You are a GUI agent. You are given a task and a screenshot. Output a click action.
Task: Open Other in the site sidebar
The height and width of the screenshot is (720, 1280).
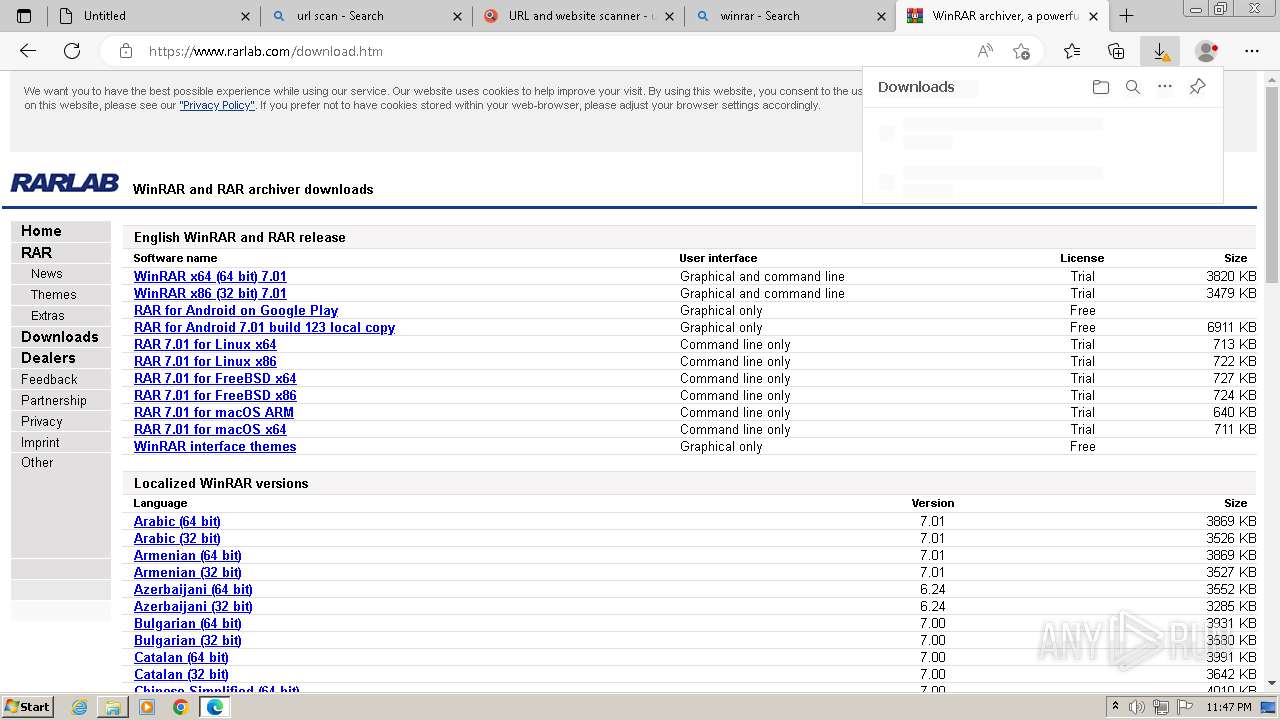37,463
